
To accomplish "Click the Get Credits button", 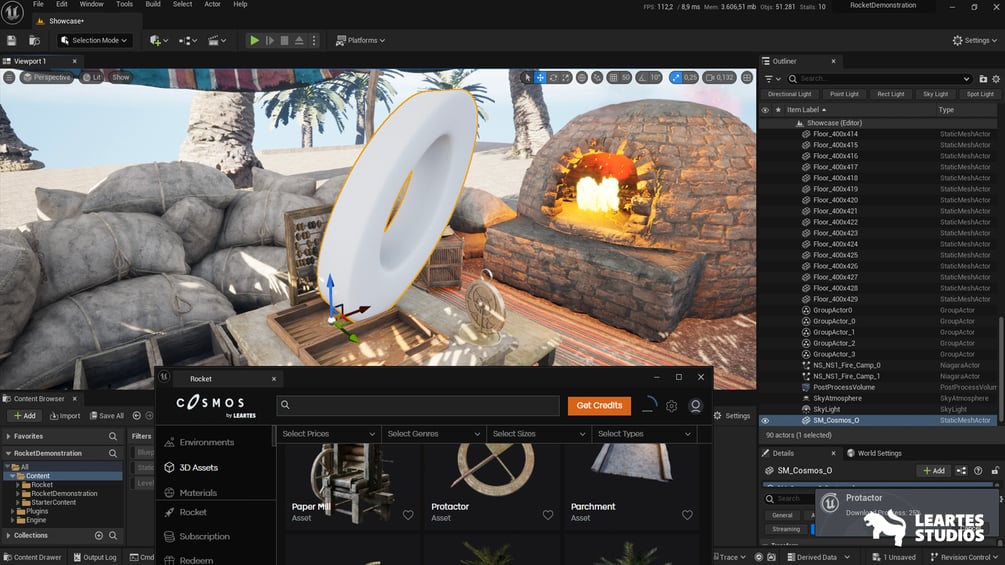I will click(599, 405).
